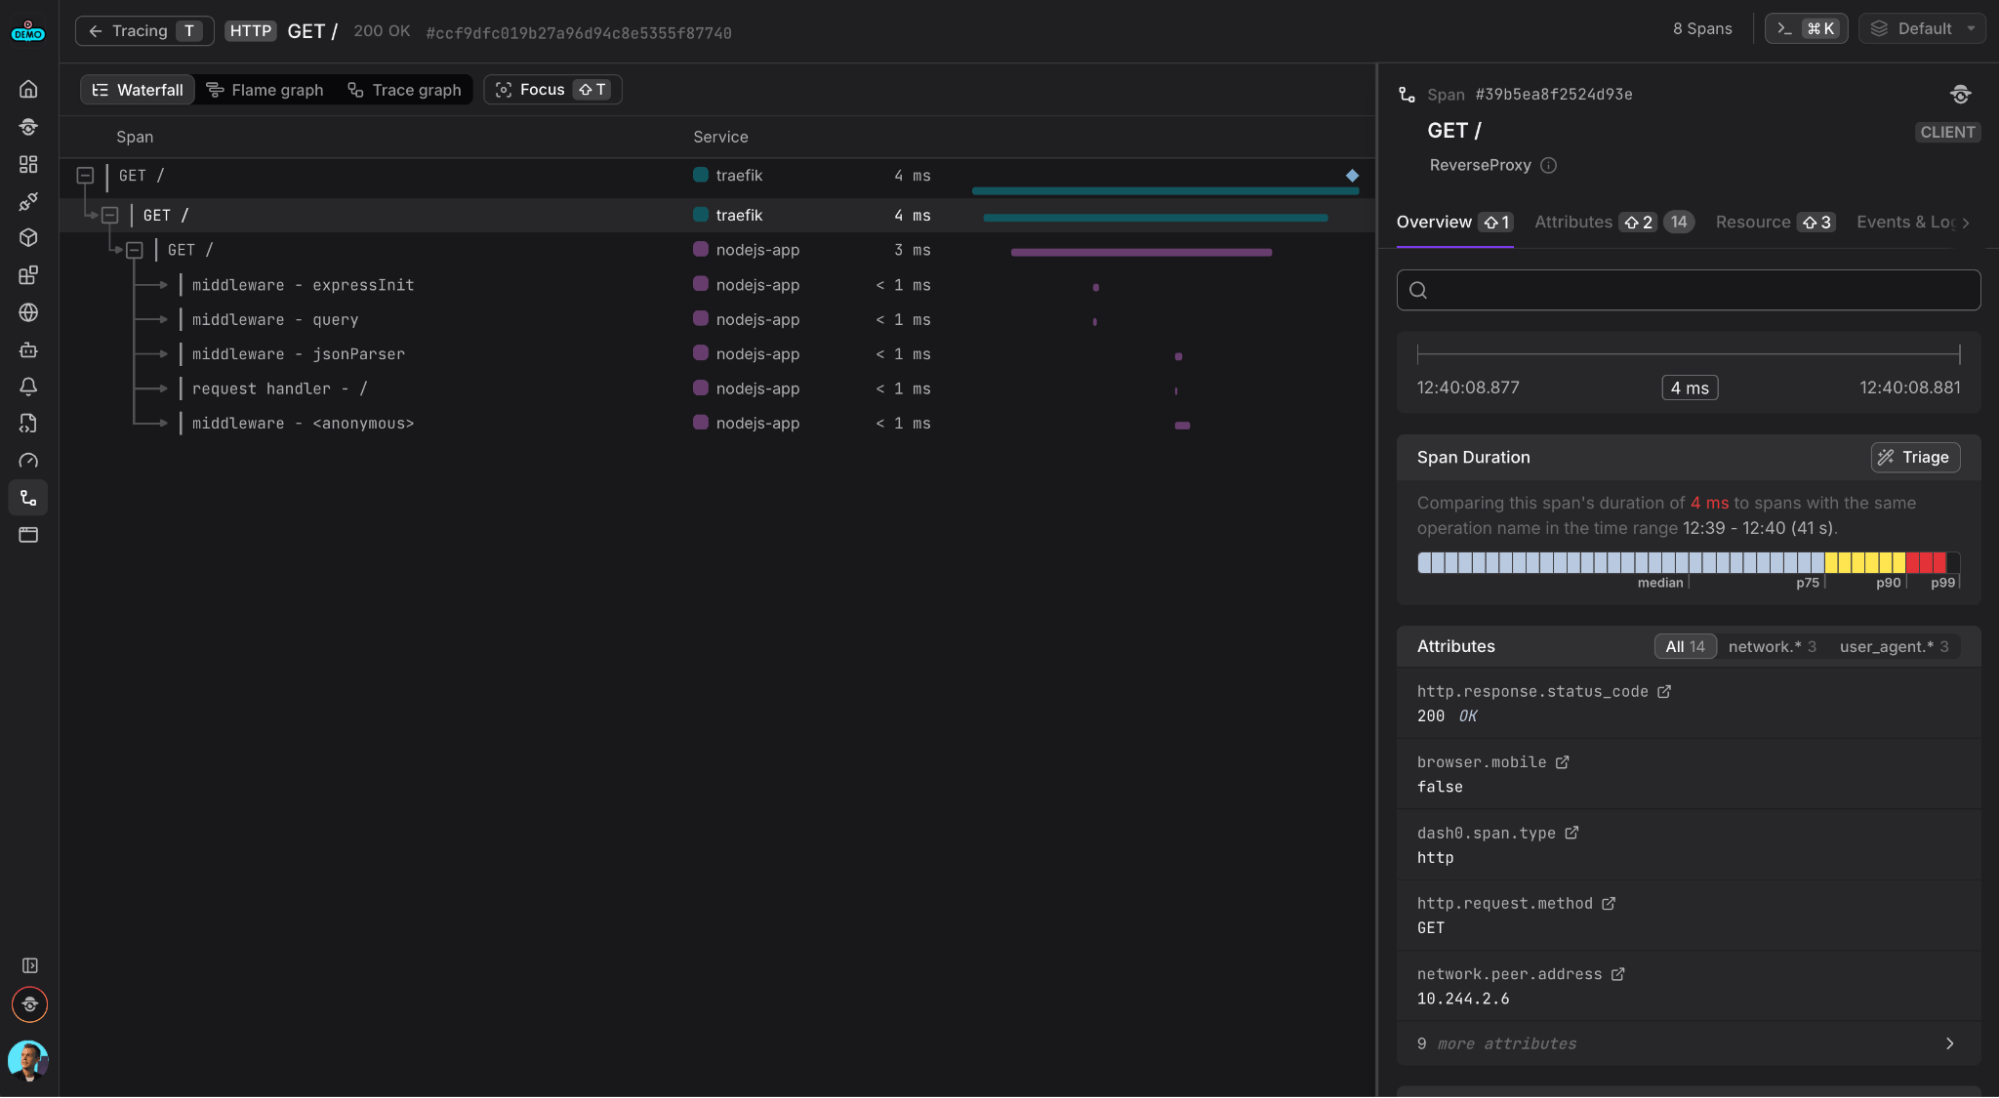
Task: Click the blue diamond marker on timeline
Action: [1352, 176]
